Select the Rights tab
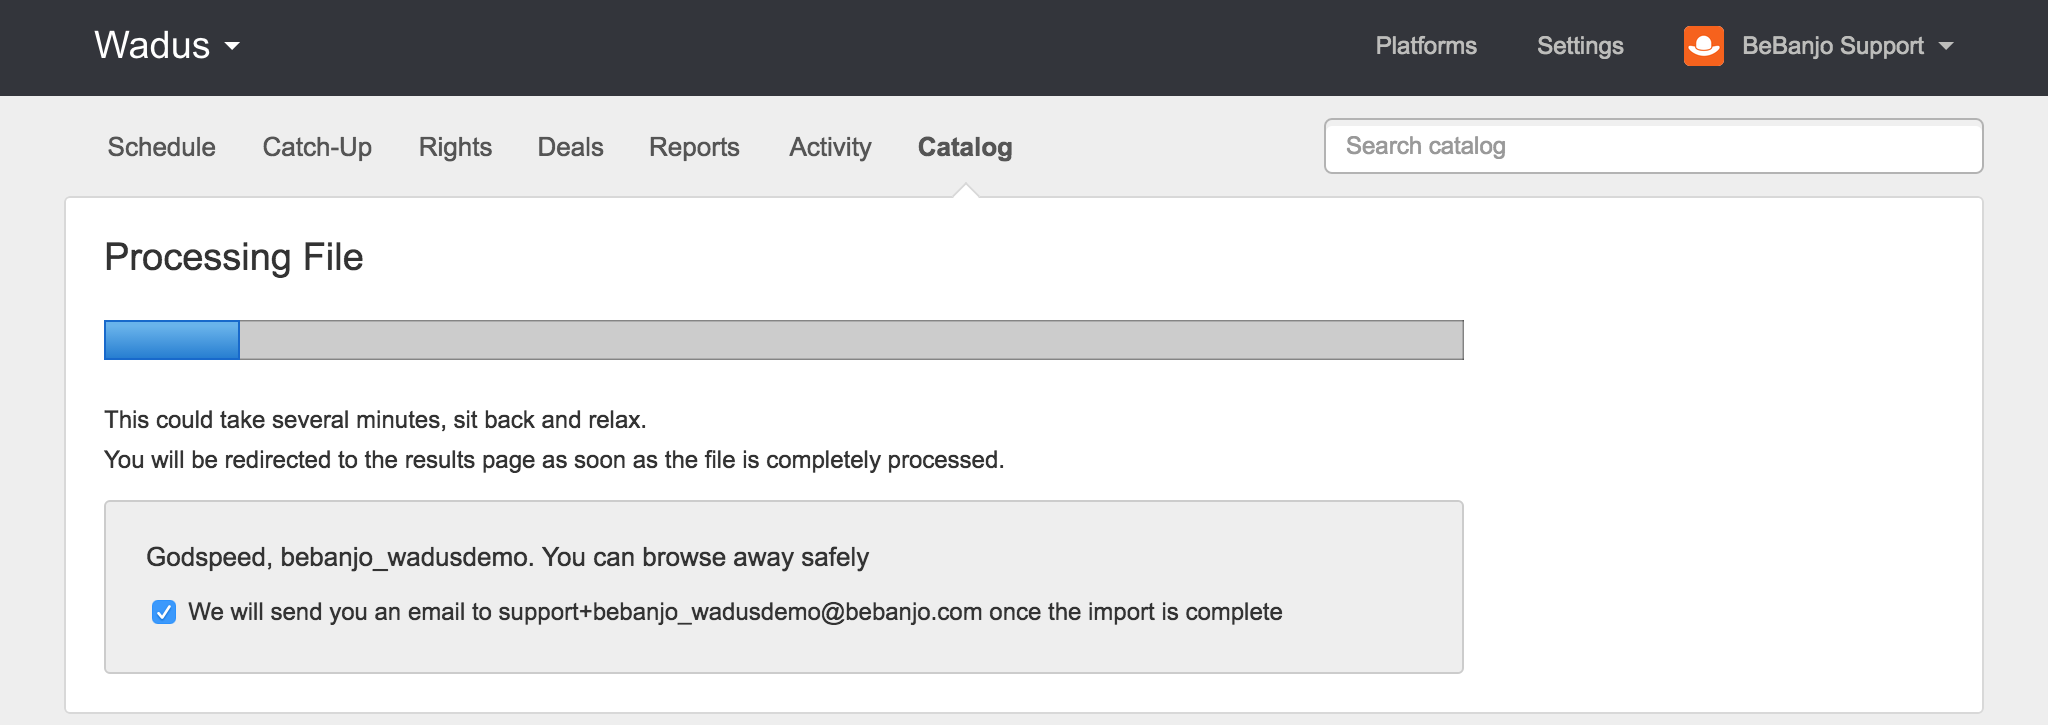Image resolution: width=2048 pixels, height=725 pixels. pyautogui.click(x=455, y=147)
